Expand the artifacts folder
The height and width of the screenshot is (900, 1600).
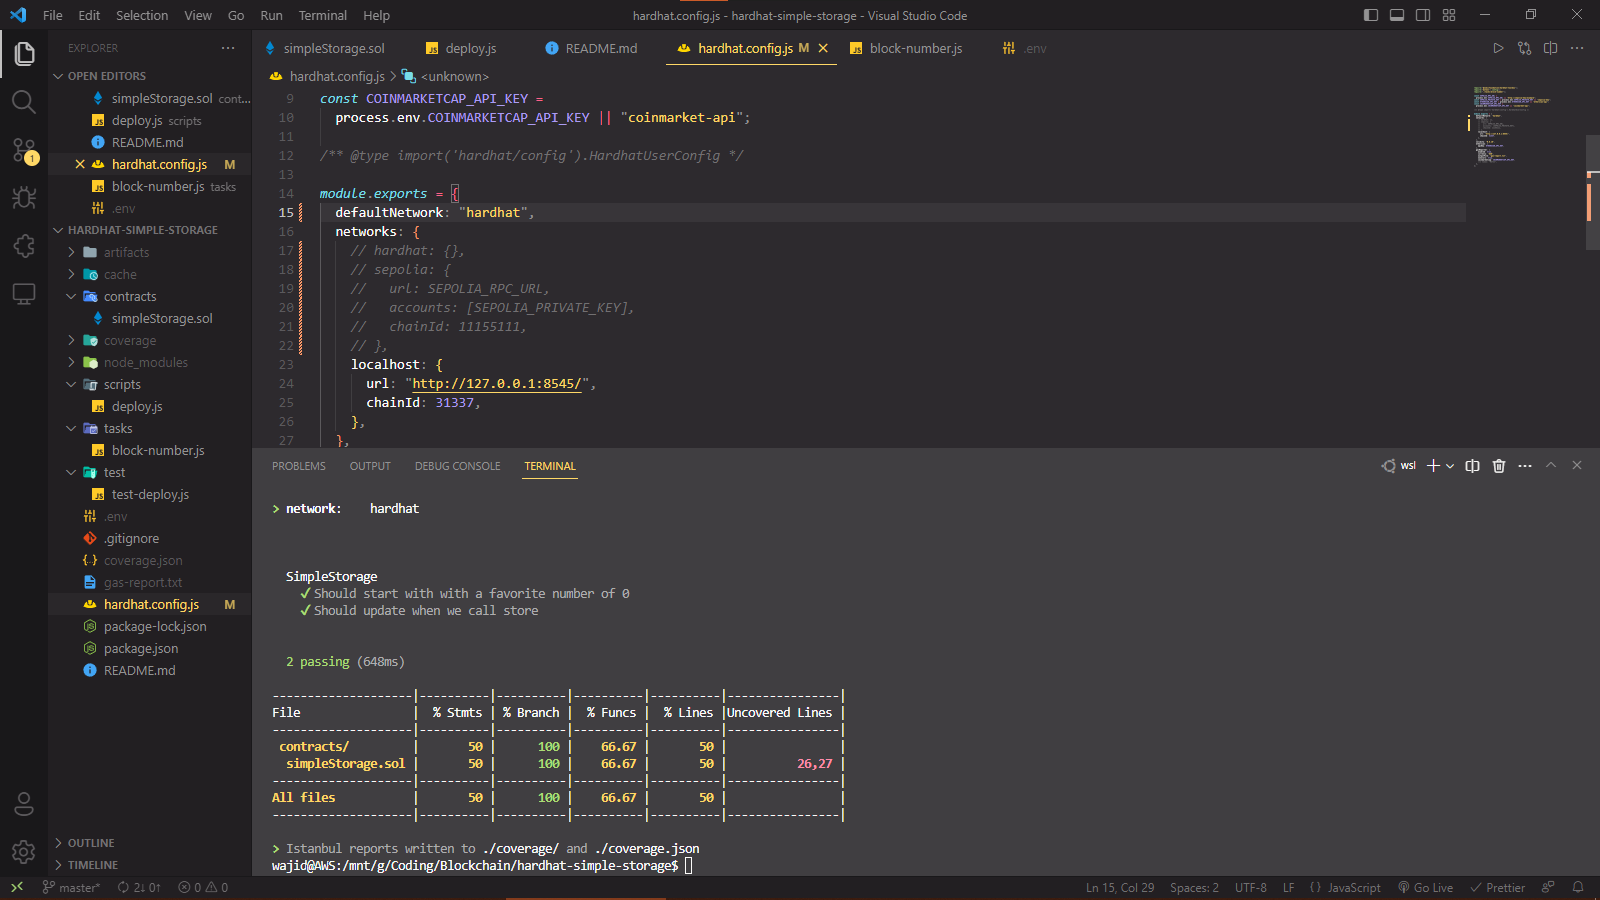point(150,252)
